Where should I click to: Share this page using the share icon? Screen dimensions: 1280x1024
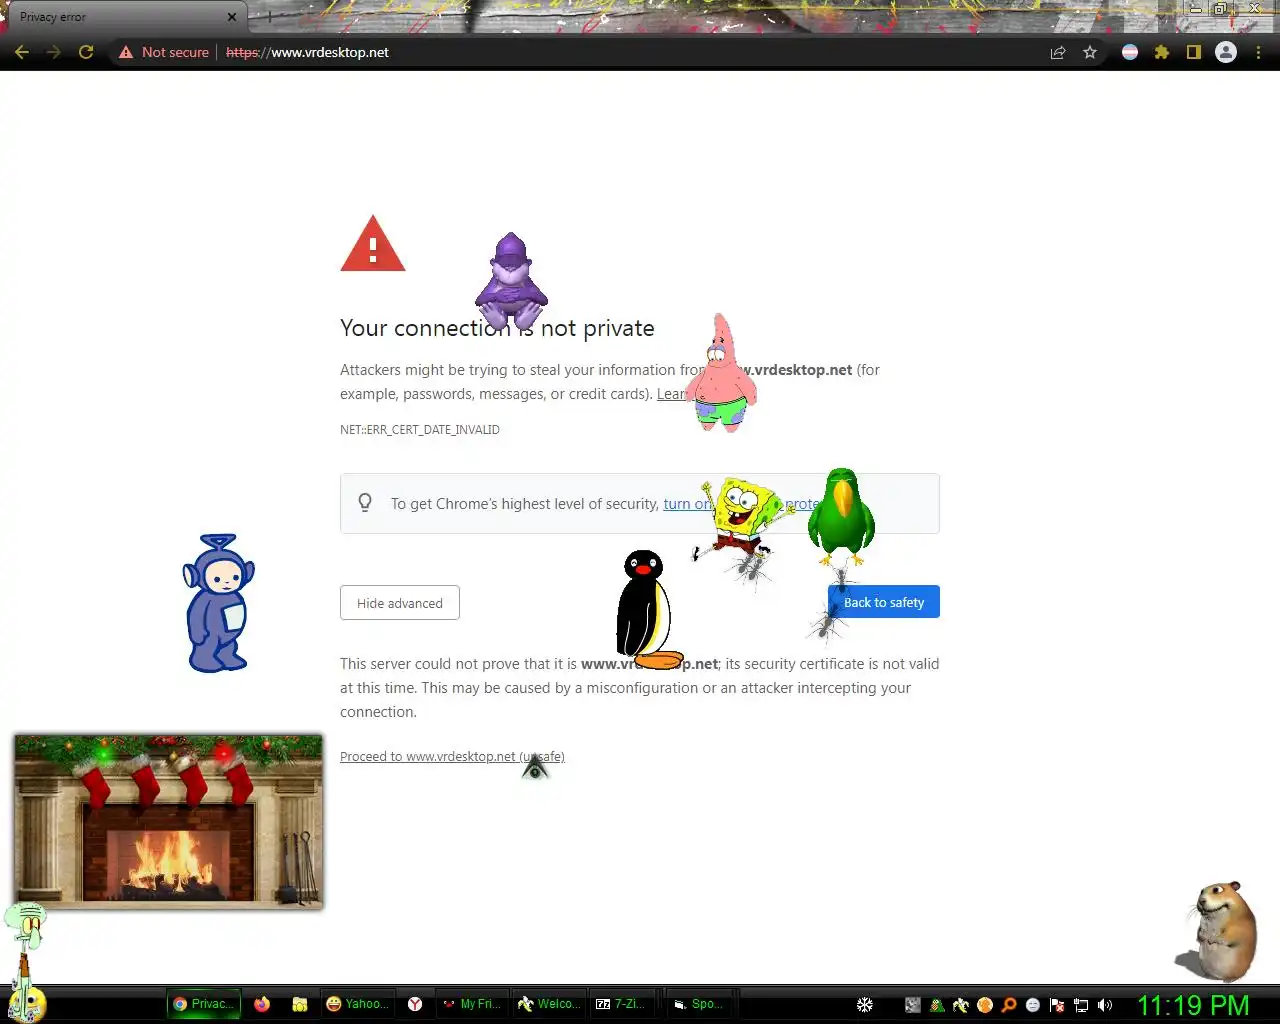click(1058, 52)
